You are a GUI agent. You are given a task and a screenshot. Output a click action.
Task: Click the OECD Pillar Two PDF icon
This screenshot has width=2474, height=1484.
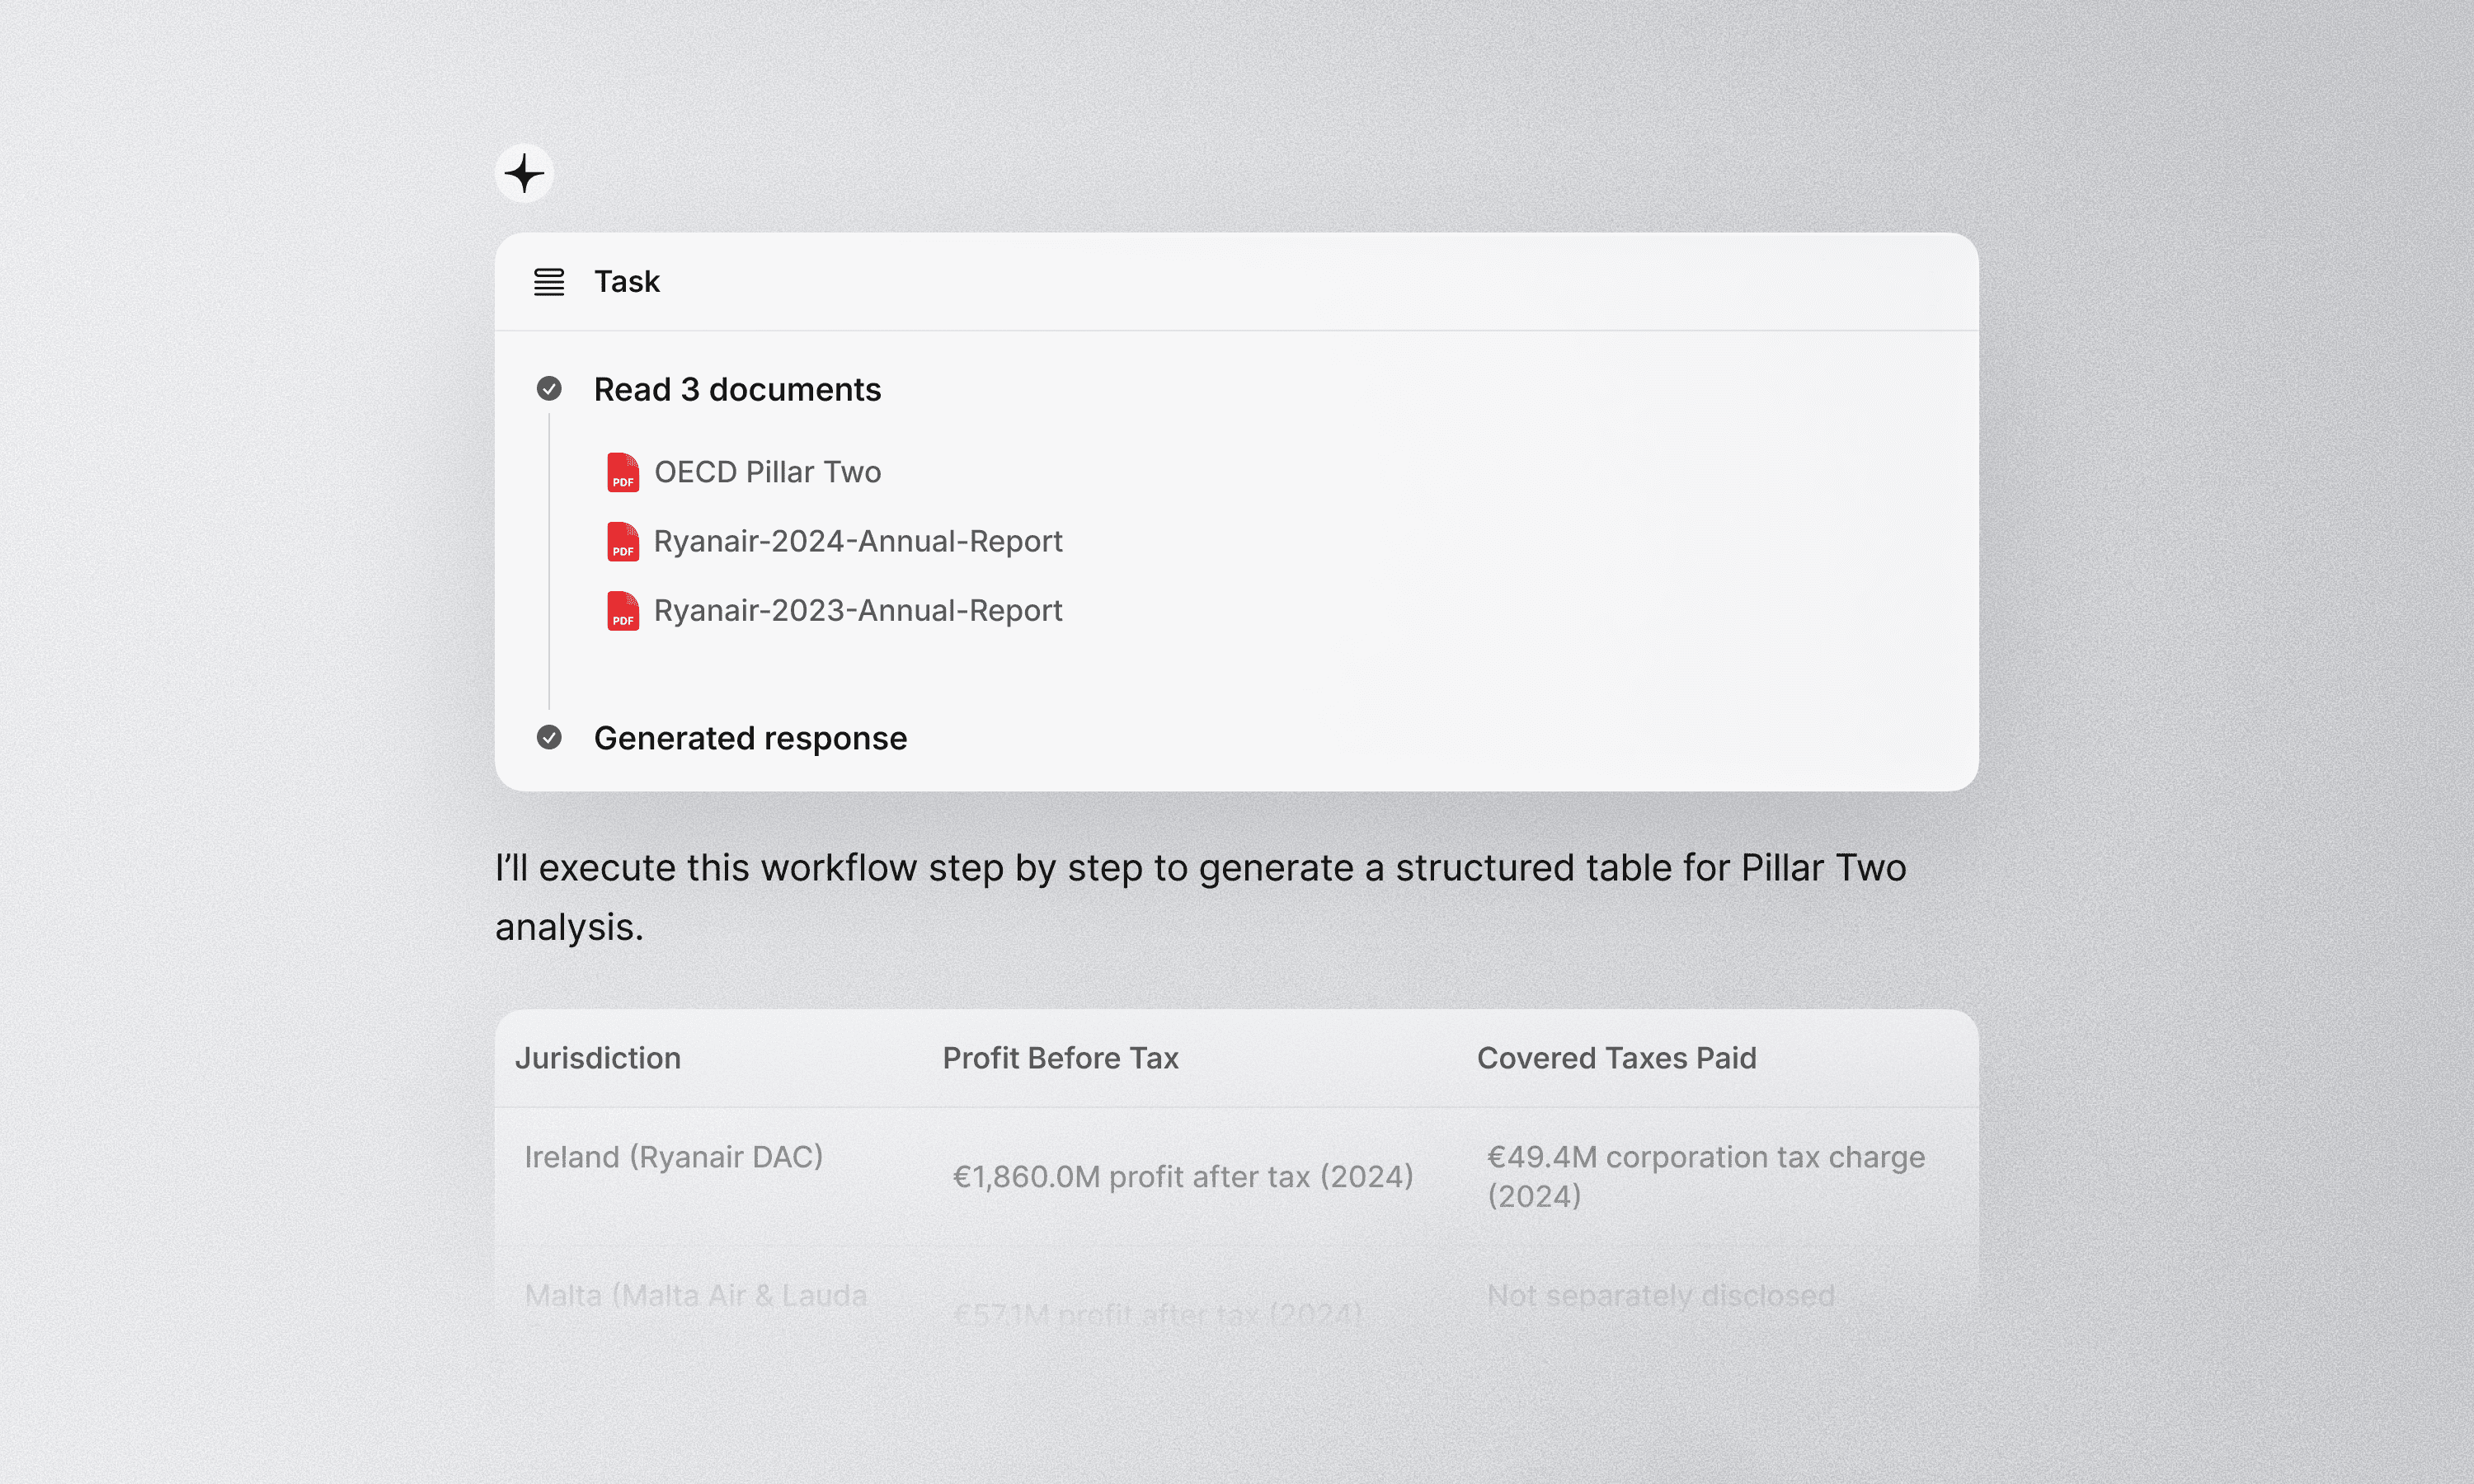pyautogui.click(x=622, y=472)
